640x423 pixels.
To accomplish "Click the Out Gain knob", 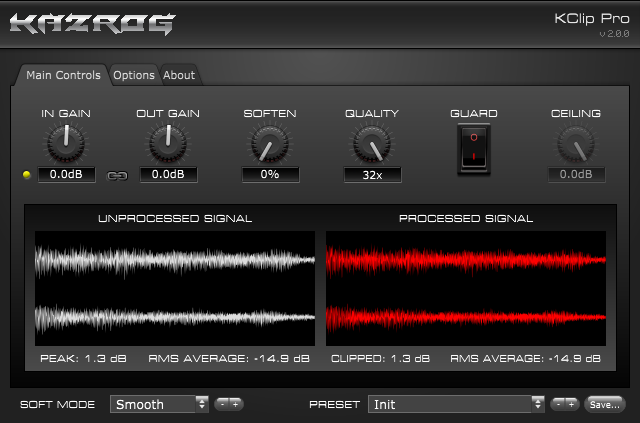I will coord(168,143).
